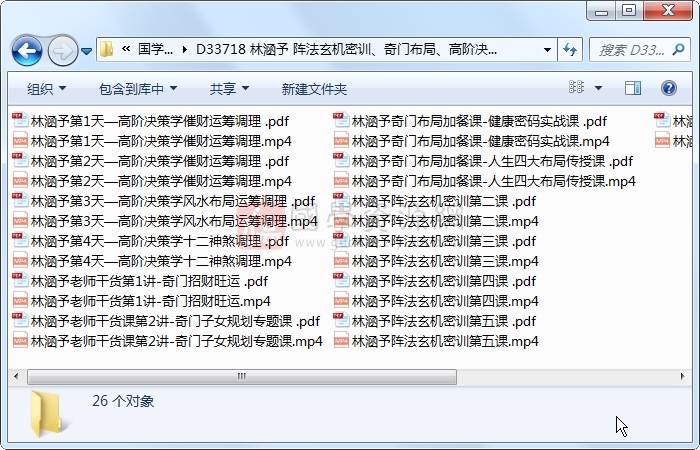Viewport: 700px width, 450px height.
Task: Select MP4 icon of 干货课第2讲-奇门子女规划专题课.mp4
Action: click(x=21, y=341)
